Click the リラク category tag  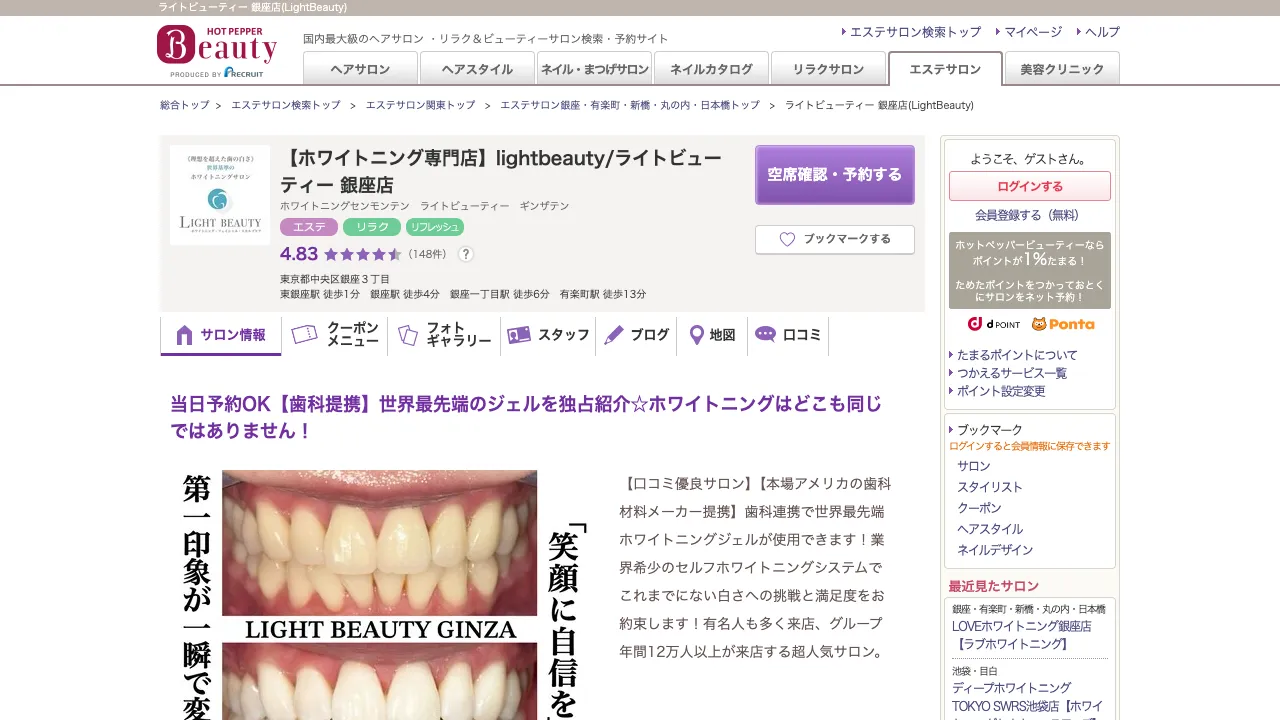(372, 227)
